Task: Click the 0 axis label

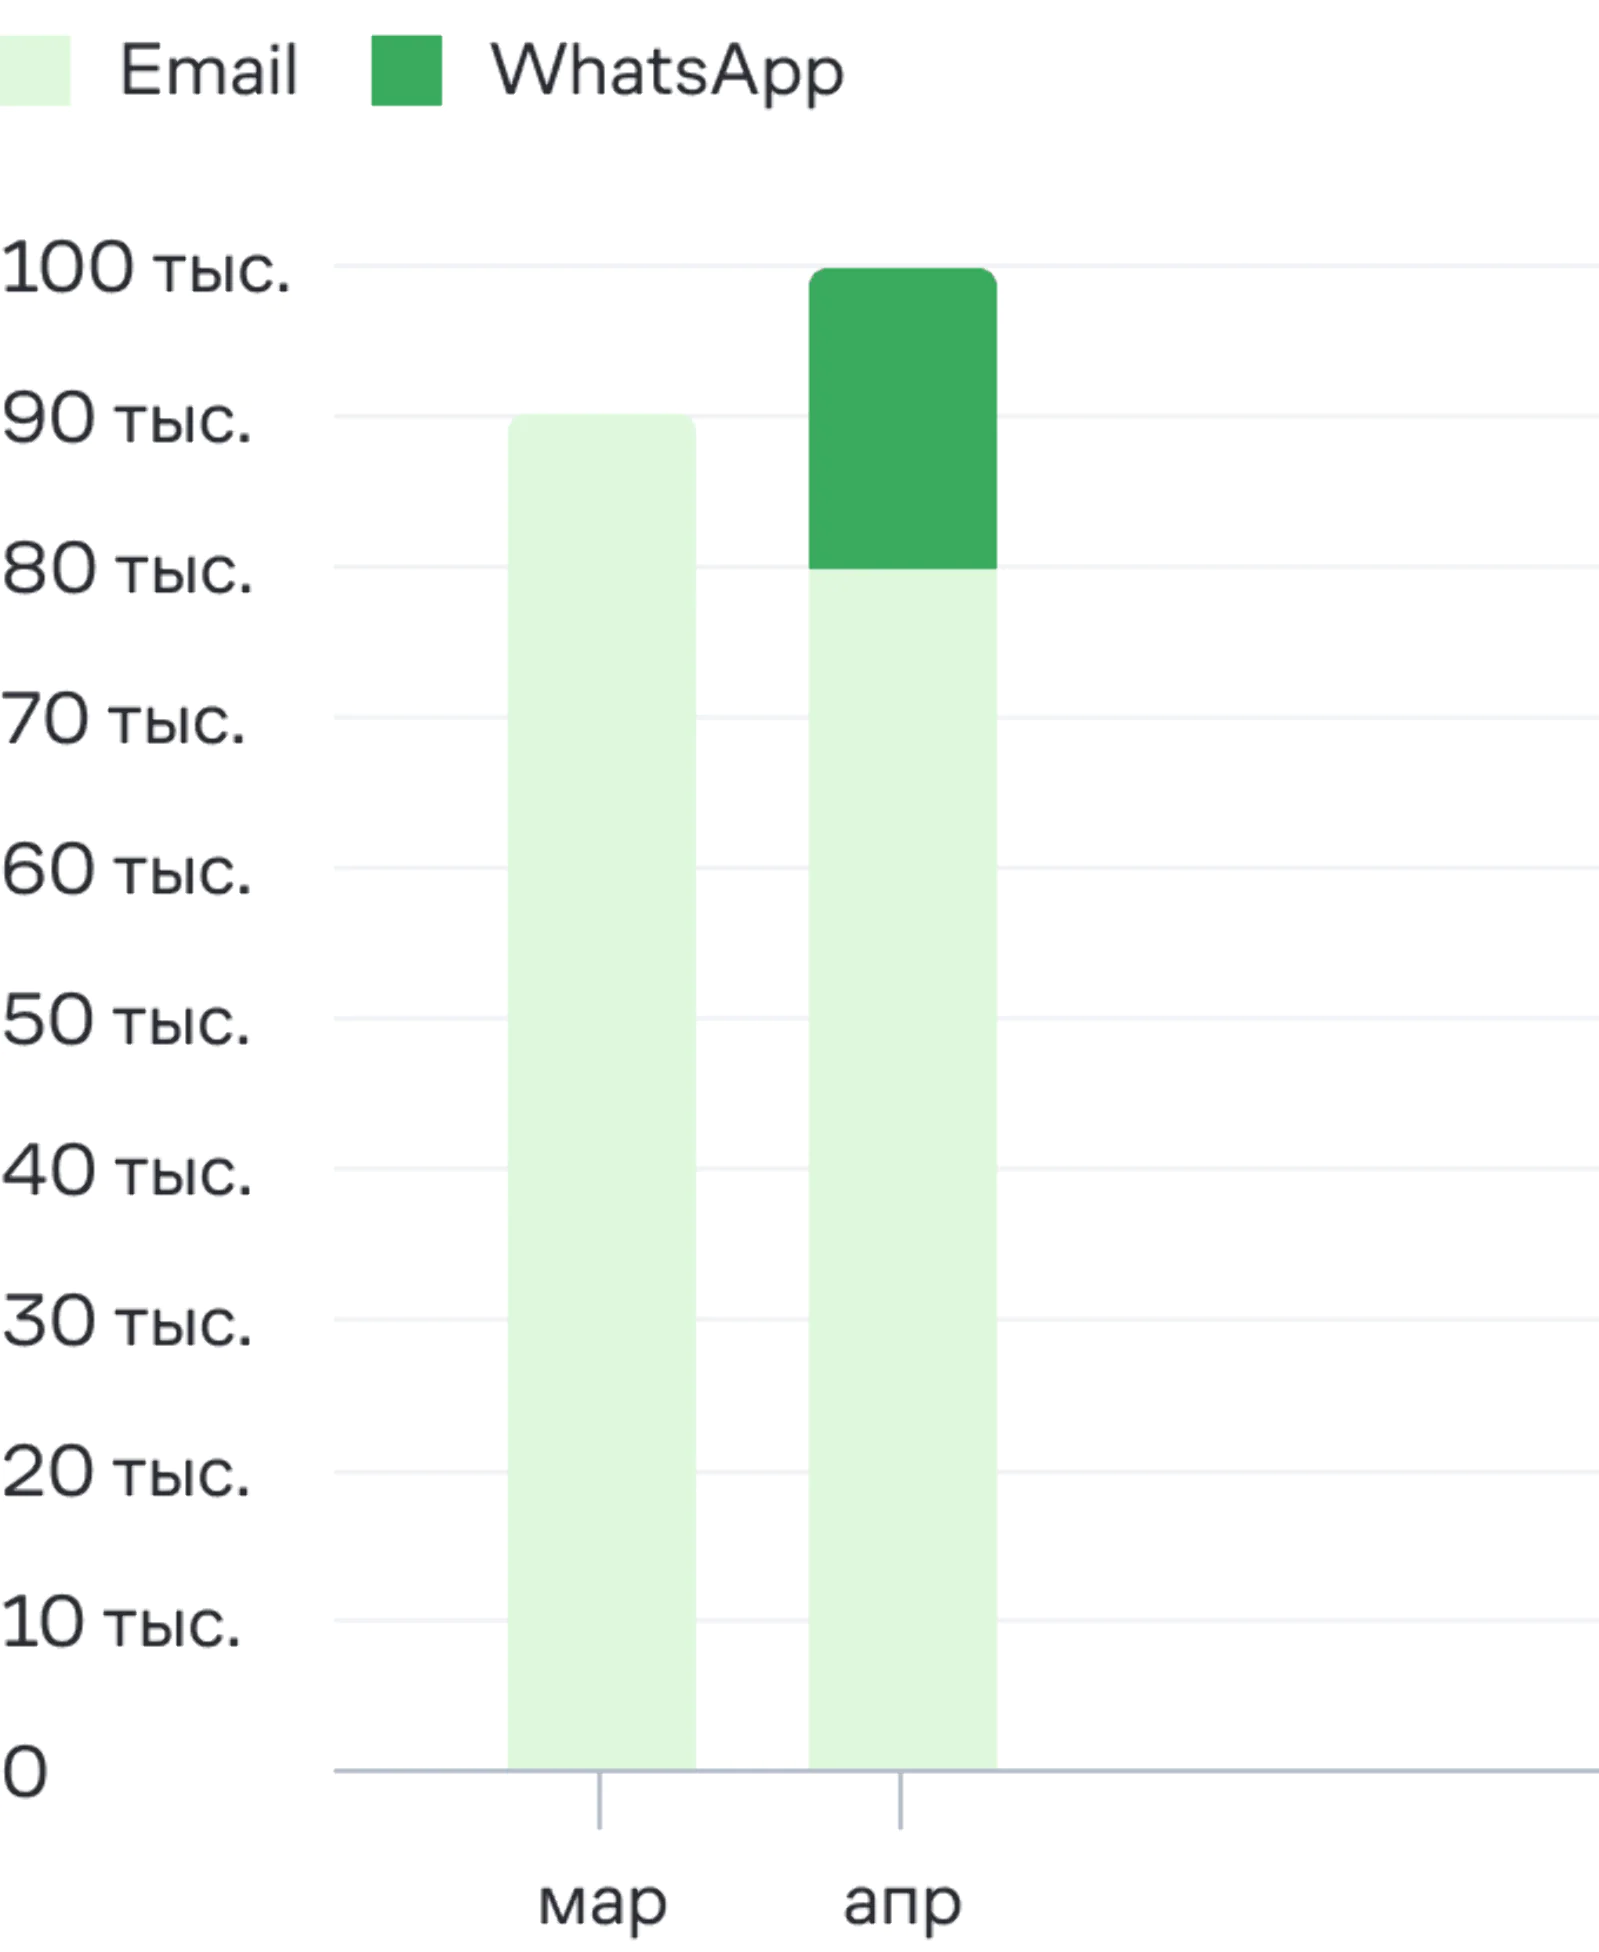Action: coord(24,1772)
